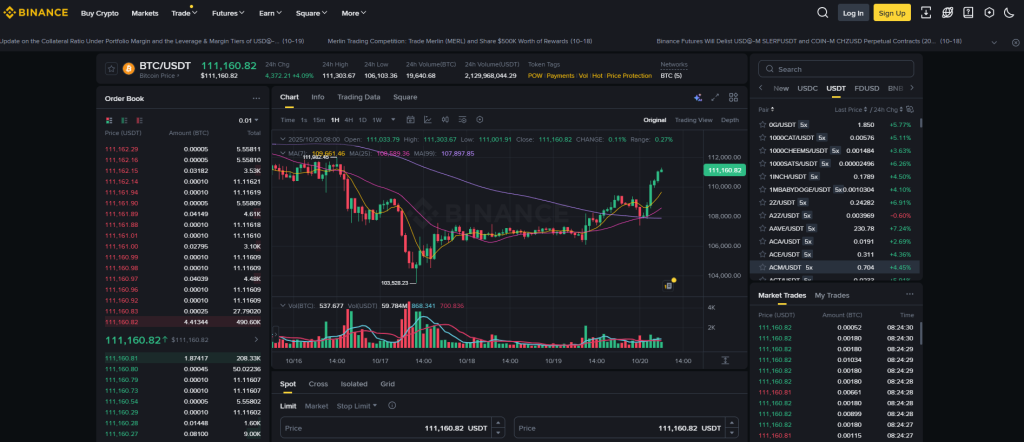Open the chart settings circle icon
Image resolution: width=1024 pixels, height=442 pixels.
click(480, 119)
